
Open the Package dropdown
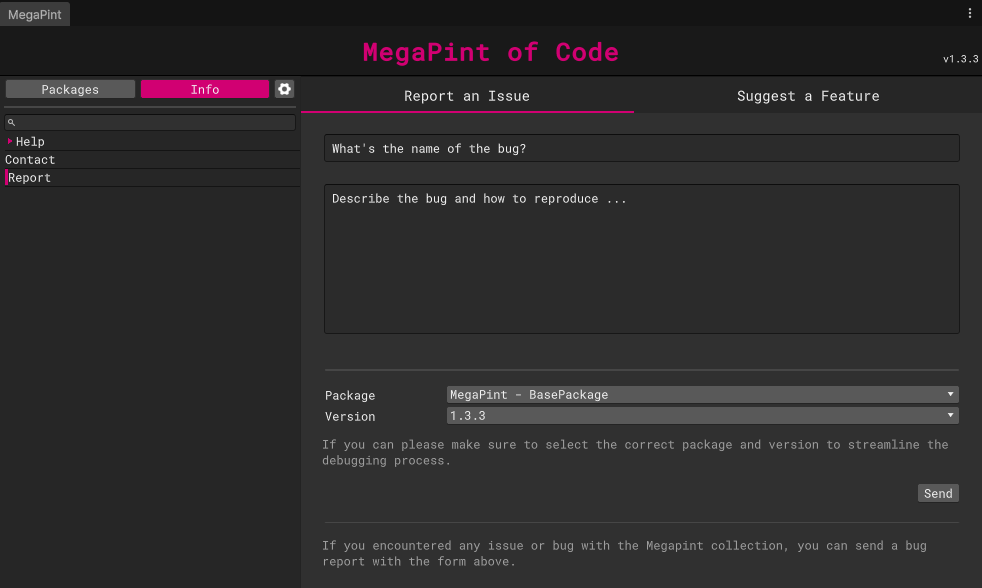702,395
